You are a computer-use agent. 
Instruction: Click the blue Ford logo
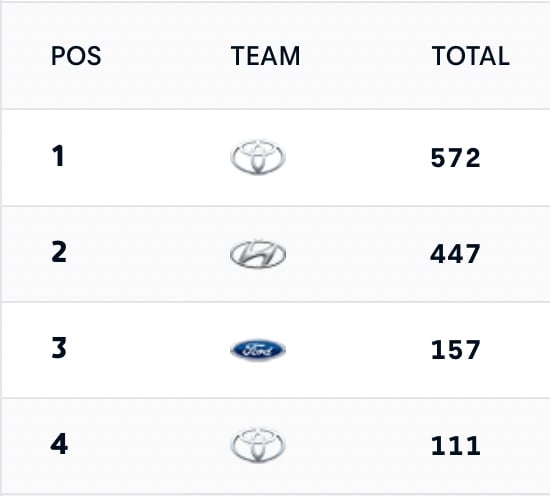(258, 350)
